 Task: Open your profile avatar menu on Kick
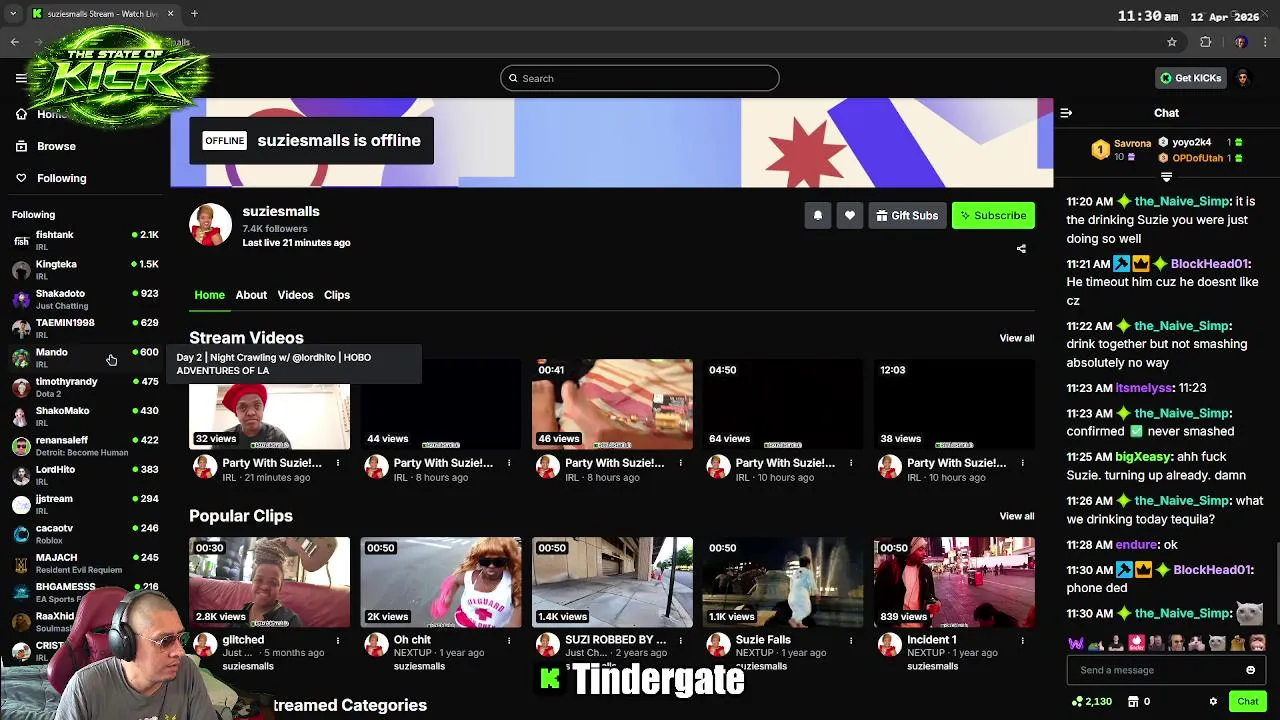tap(1242, 78)
